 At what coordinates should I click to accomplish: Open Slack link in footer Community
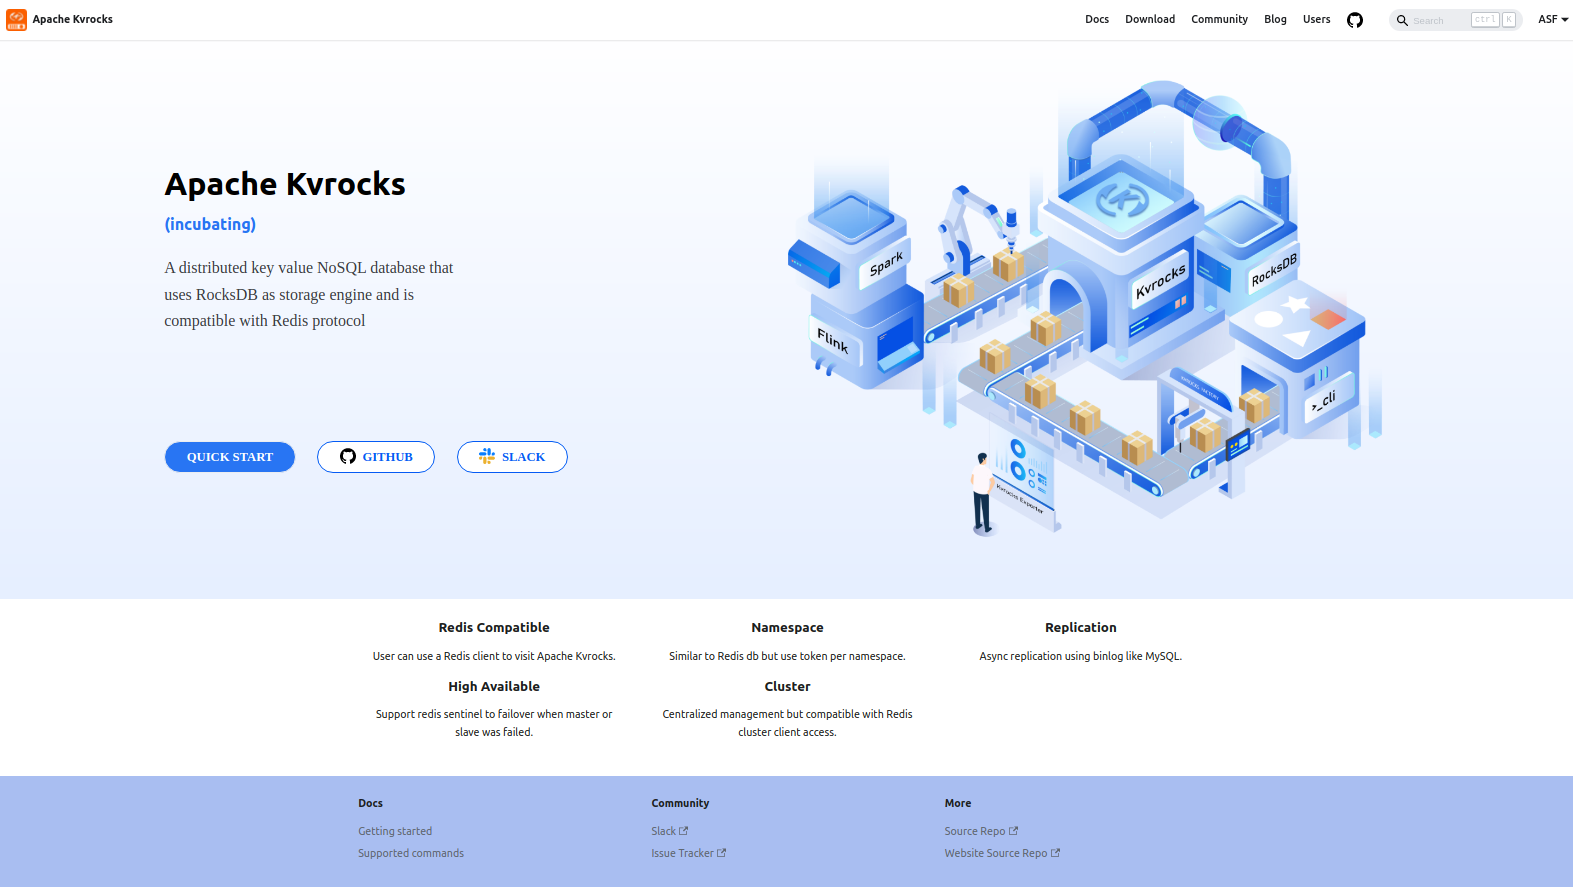670,831
